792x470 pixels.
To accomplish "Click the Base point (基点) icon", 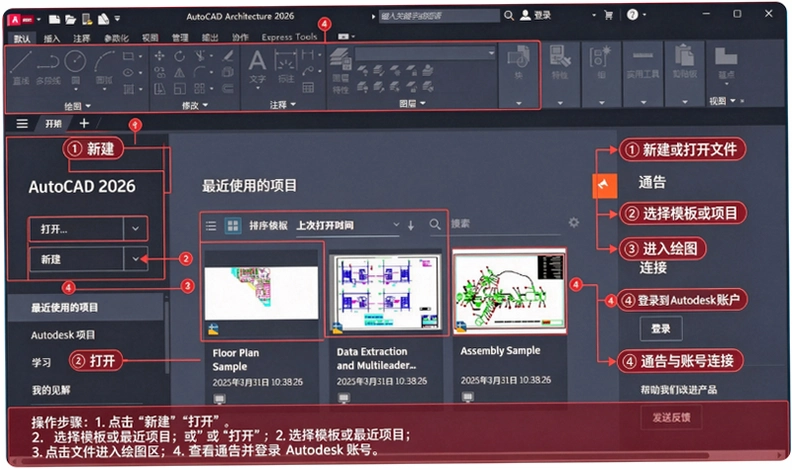I will coord(726,63).
